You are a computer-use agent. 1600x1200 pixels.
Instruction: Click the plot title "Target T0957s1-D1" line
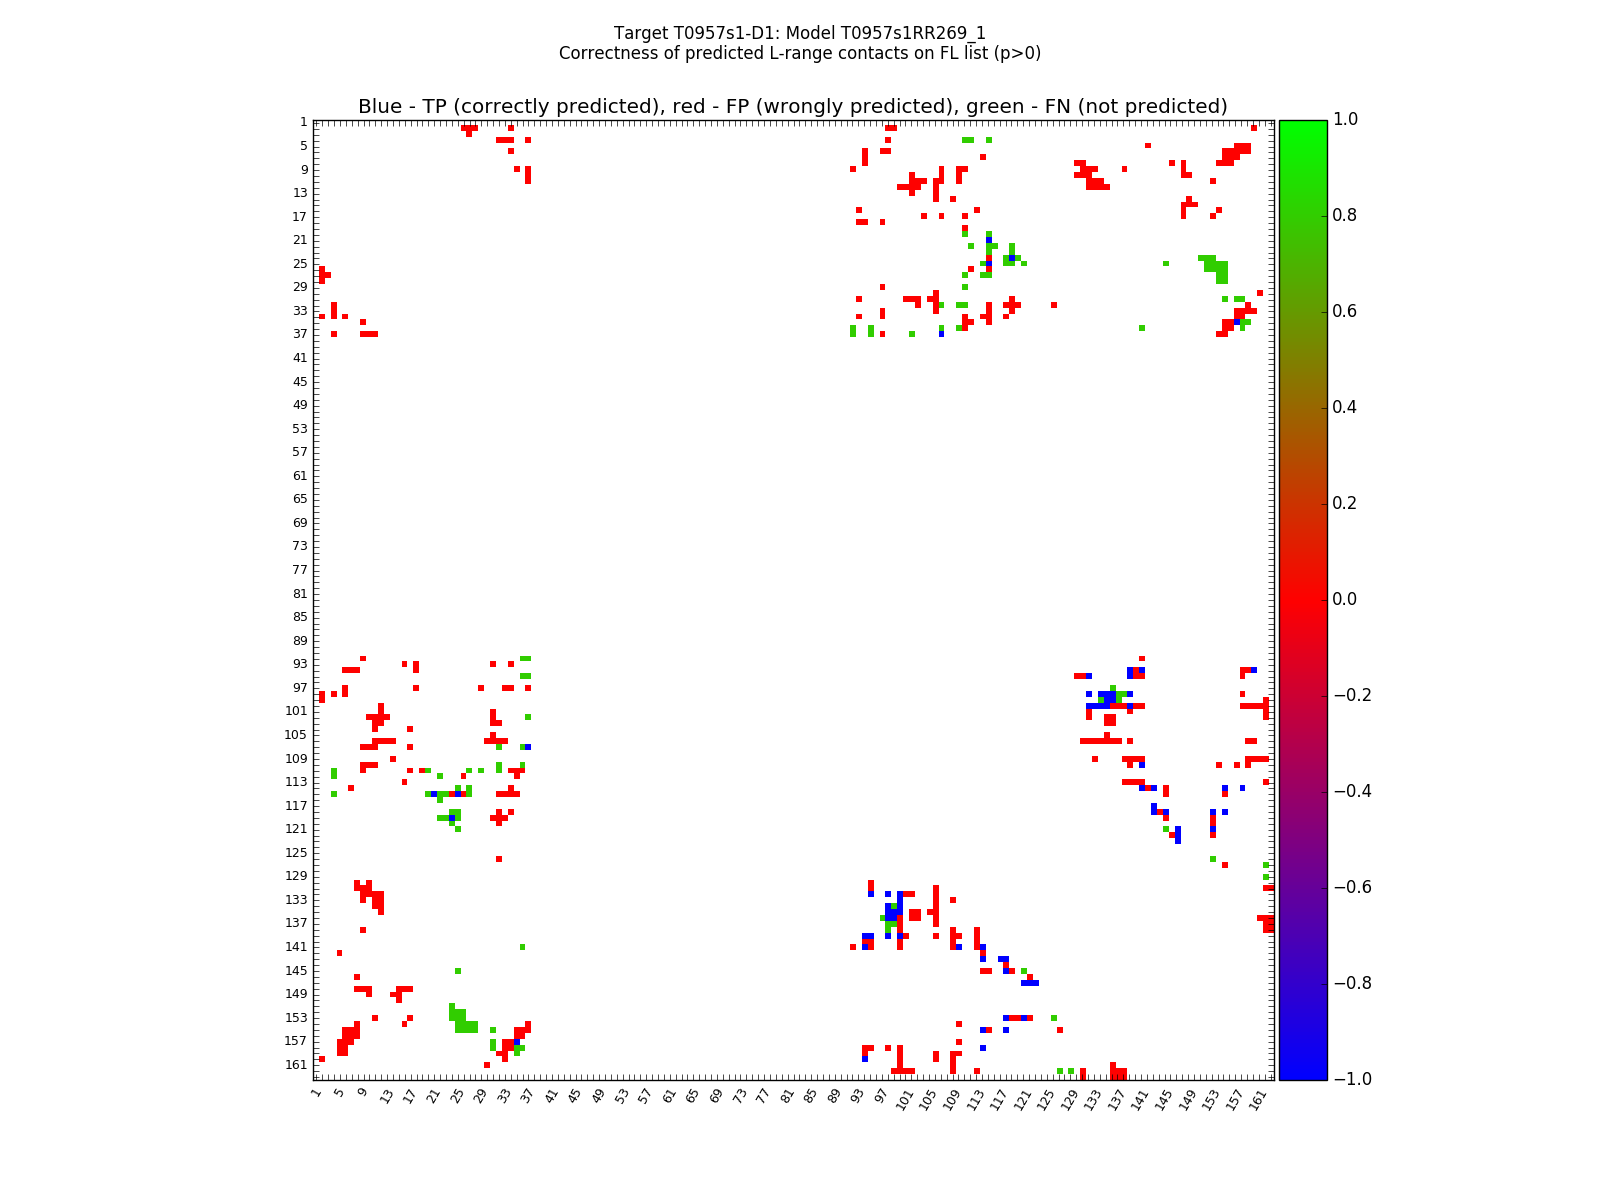(x=799, y=33)
